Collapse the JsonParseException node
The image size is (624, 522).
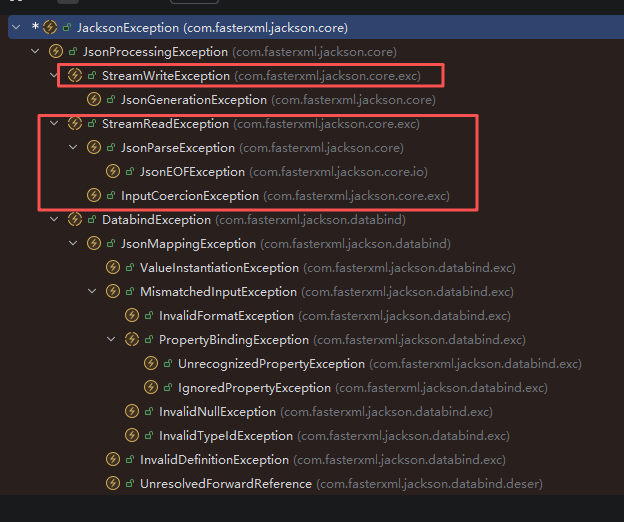74,148
